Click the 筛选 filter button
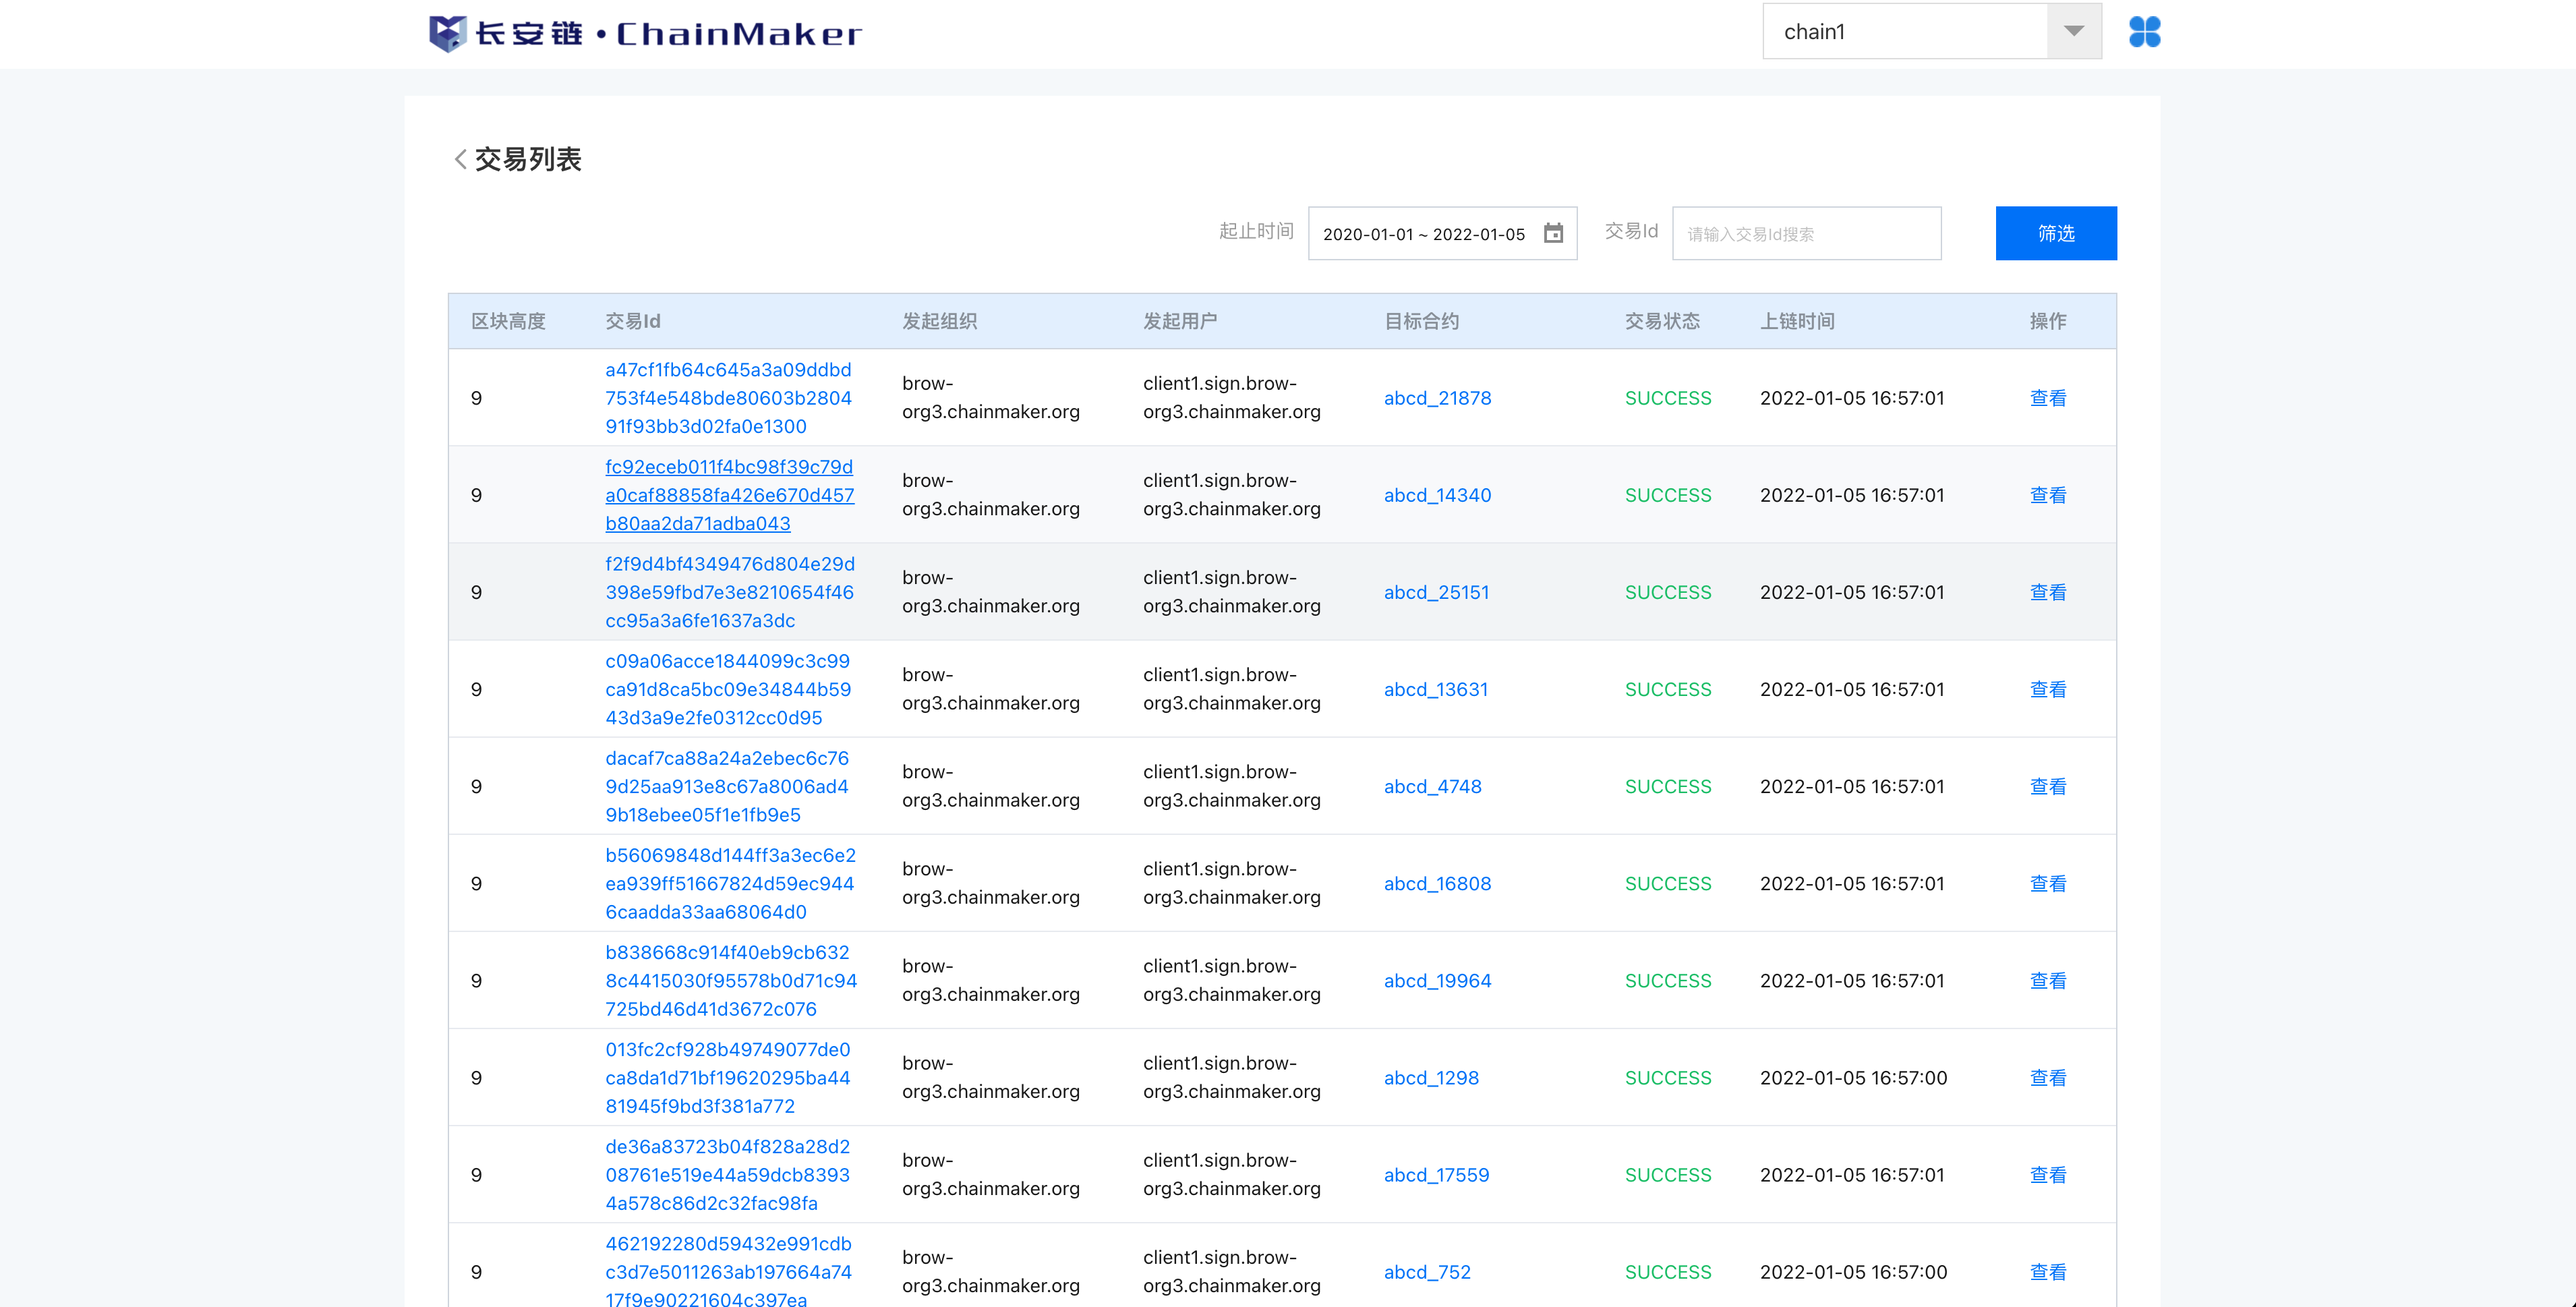 (2056, 233)
